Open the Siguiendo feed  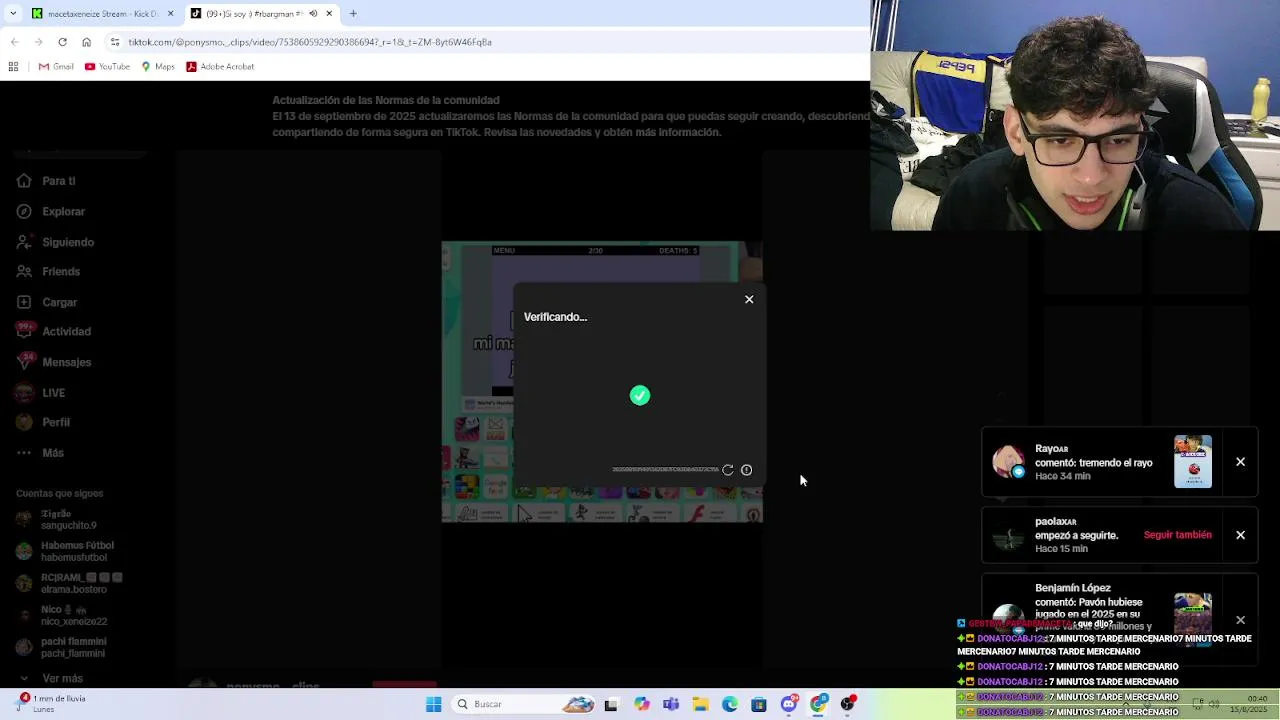(x=55, y=242)
